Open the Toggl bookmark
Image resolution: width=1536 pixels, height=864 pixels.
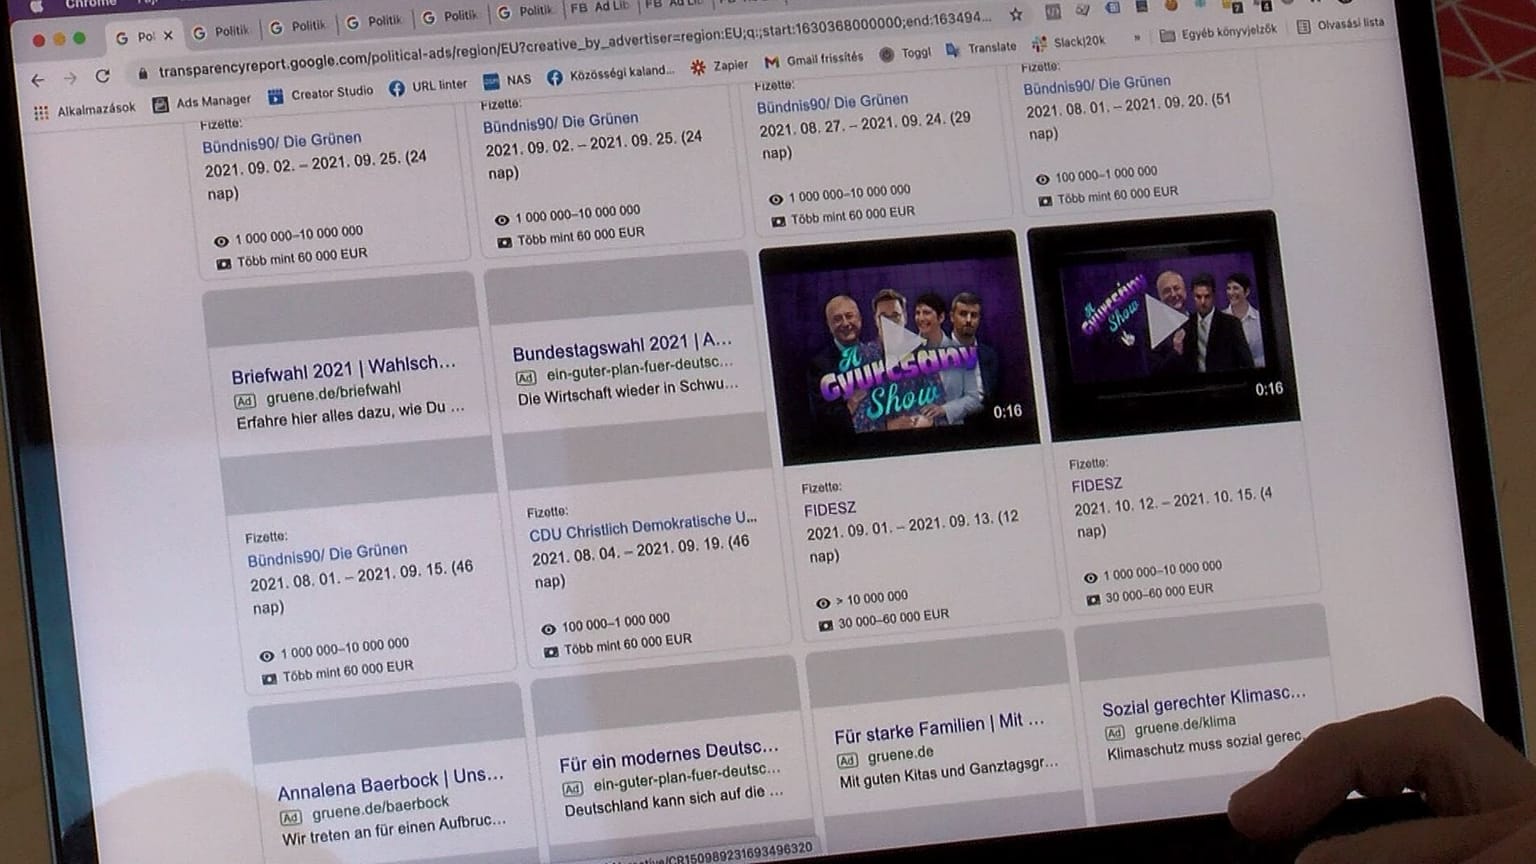tap(905, 54)
